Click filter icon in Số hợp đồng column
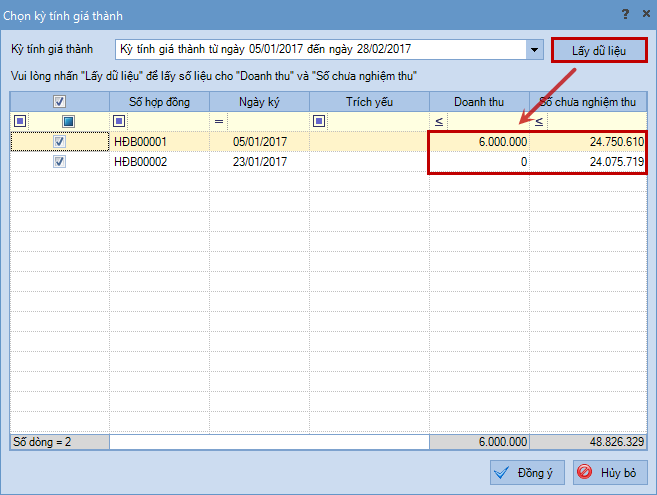 click(119, 121)
